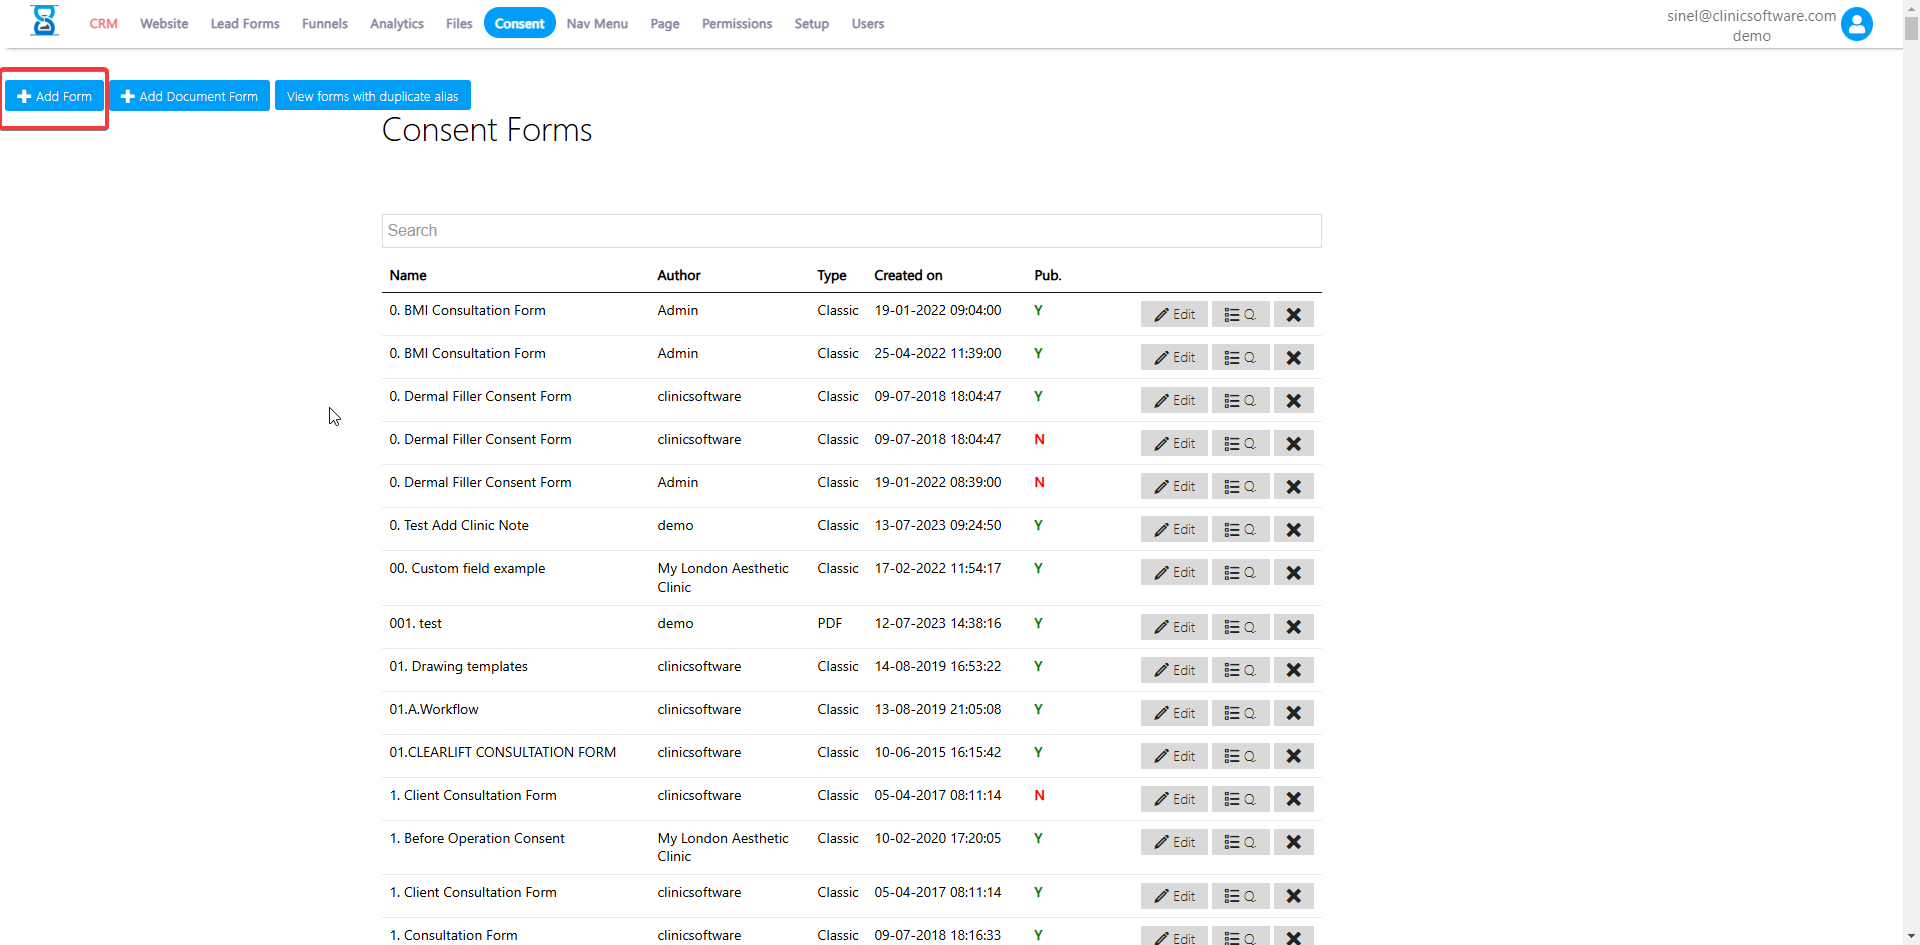Go to the Permissions section
1920x945 pixels.
pyautogui.click(x=736, y=24)
